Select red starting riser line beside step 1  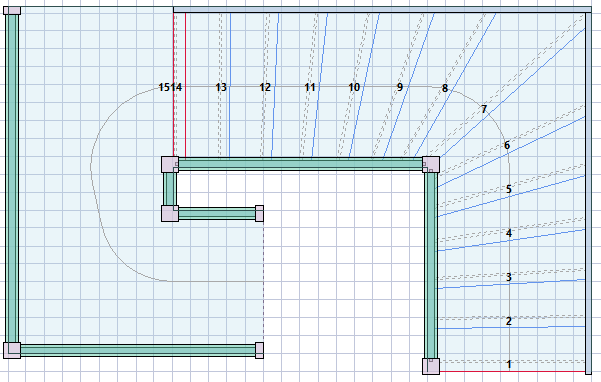(x=512, y=371)
